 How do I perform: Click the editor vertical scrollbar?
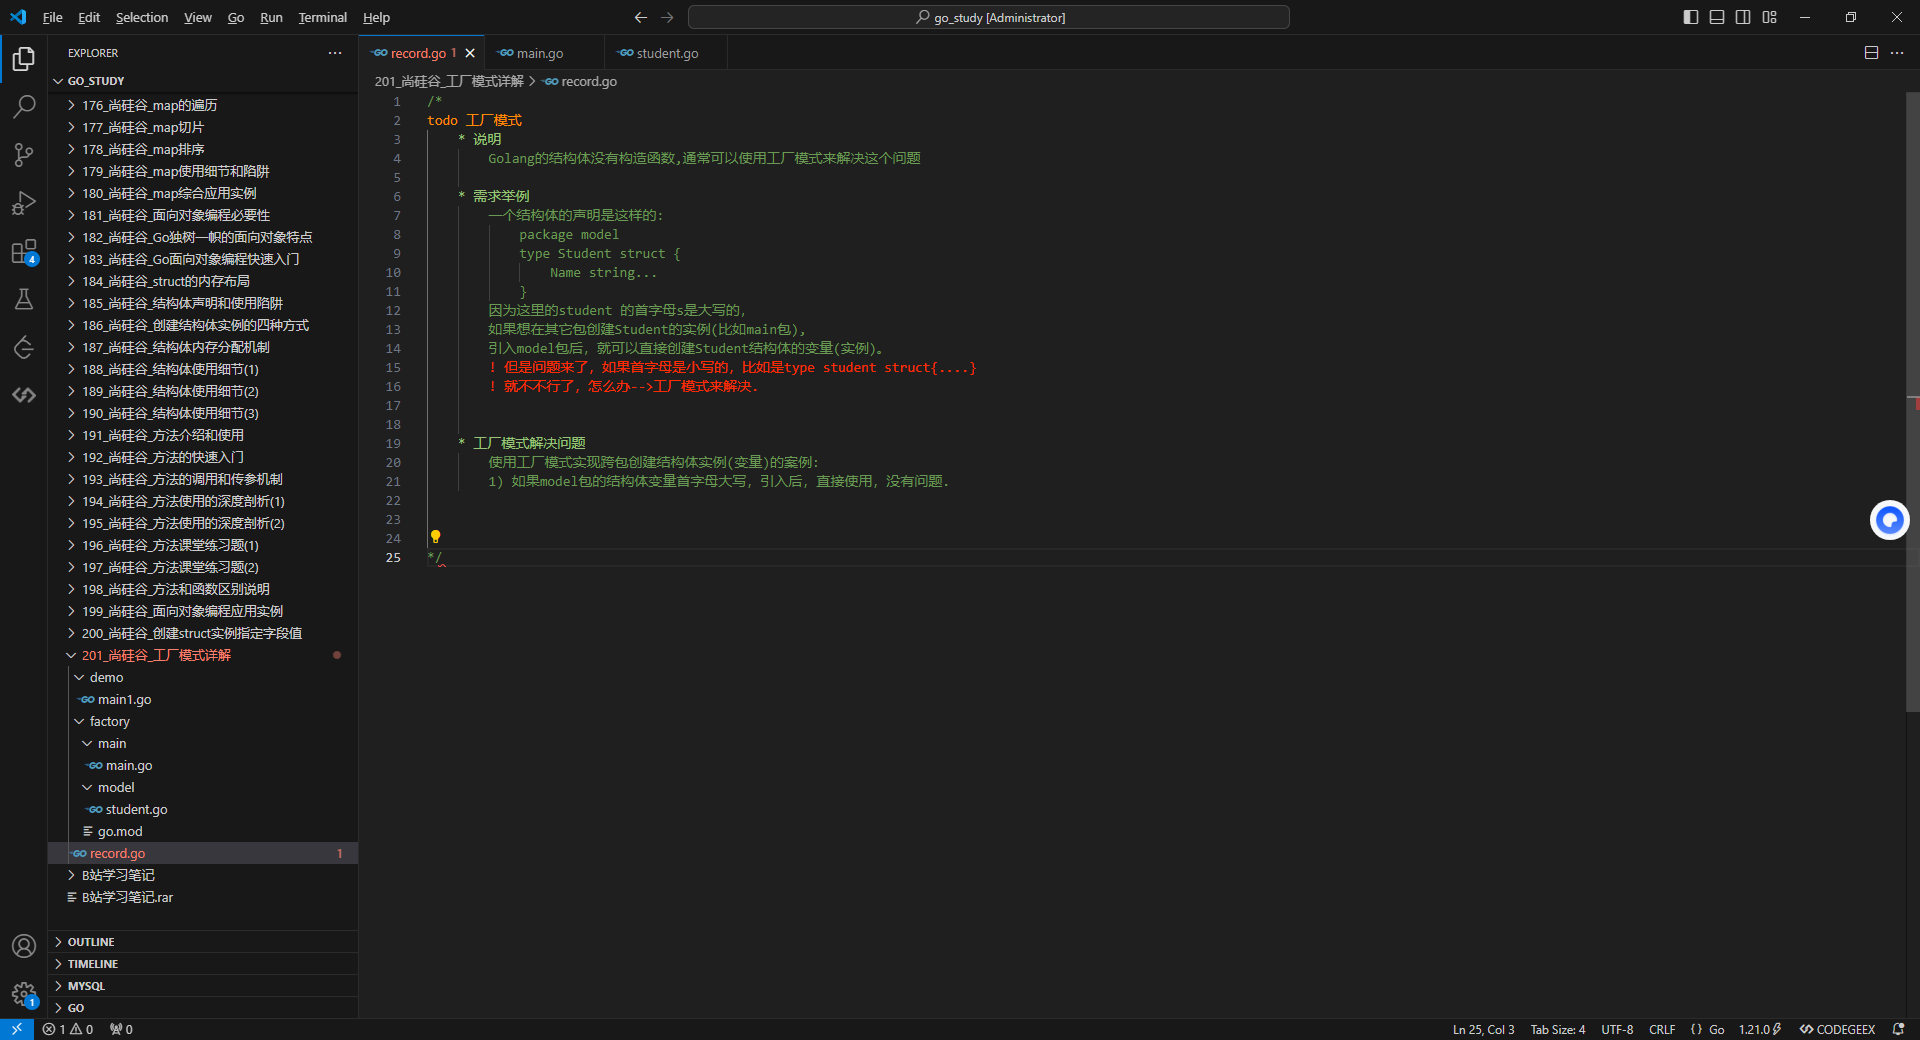(x=1912, y=401)
